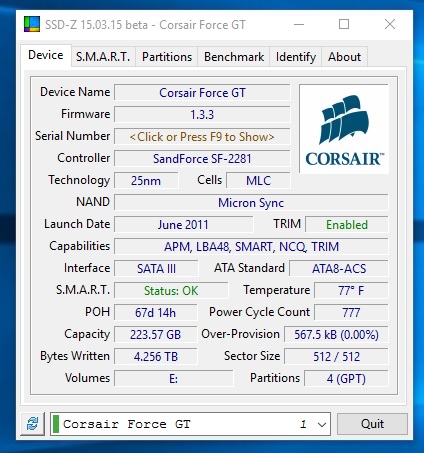Screen dimensions: 424x453
Task: Click the Power Cycle Count value 777
Action: tap(351, 313)
